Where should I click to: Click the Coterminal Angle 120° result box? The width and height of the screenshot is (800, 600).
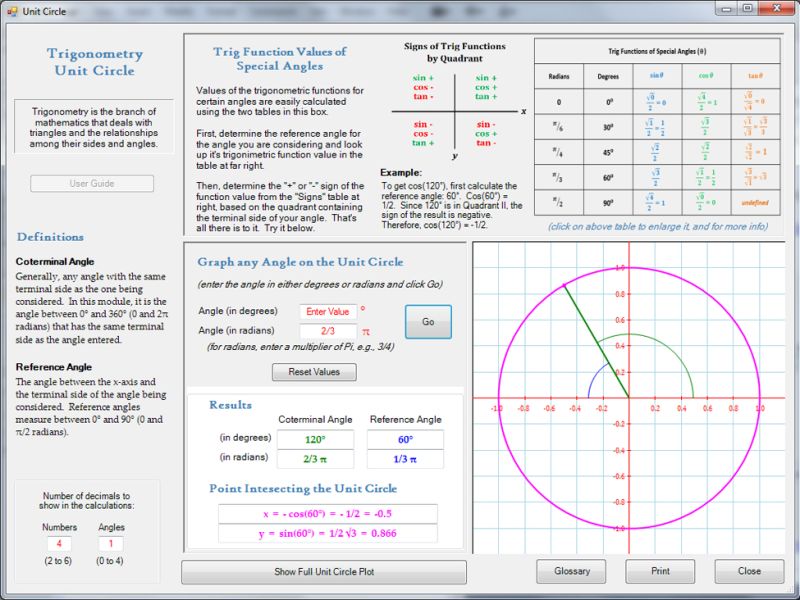coord(317,440)
